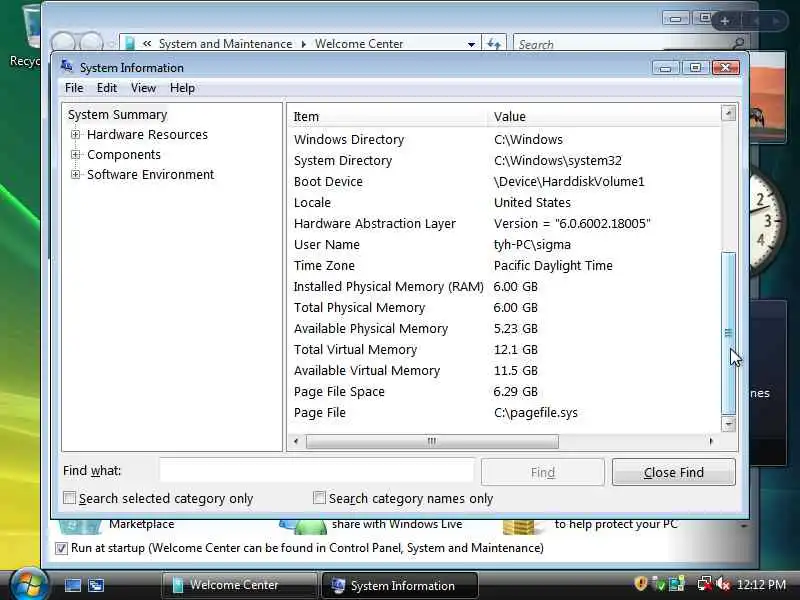Click the Find what text field
Screen dimensions: 800x600
[x=316, y=470]
